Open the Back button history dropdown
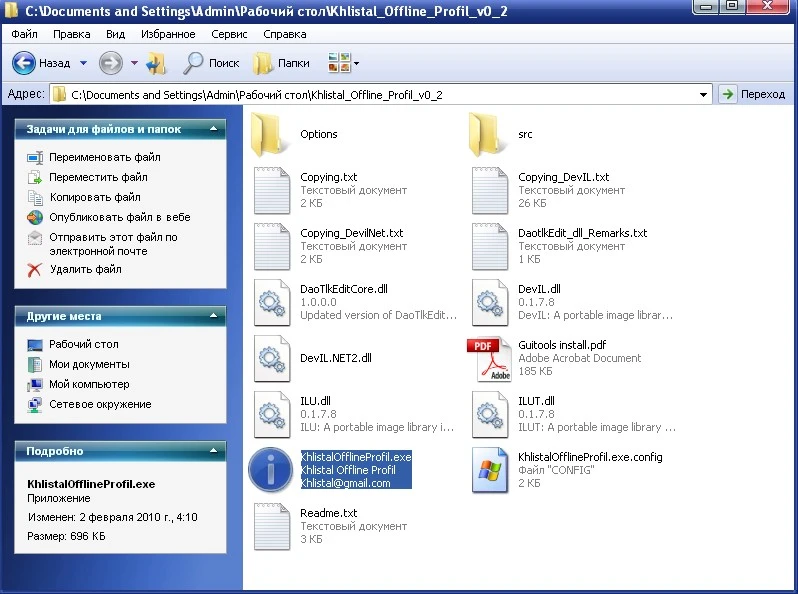This screenshot has width=798, height=594. [83, 63]
